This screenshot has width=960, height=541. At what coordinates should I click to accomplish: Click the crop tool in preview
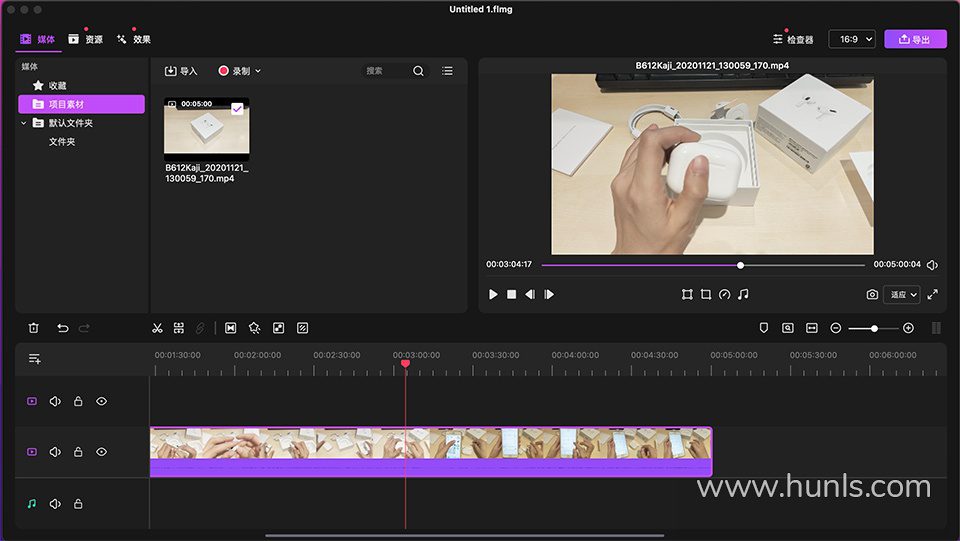click(x=706, y=294)
